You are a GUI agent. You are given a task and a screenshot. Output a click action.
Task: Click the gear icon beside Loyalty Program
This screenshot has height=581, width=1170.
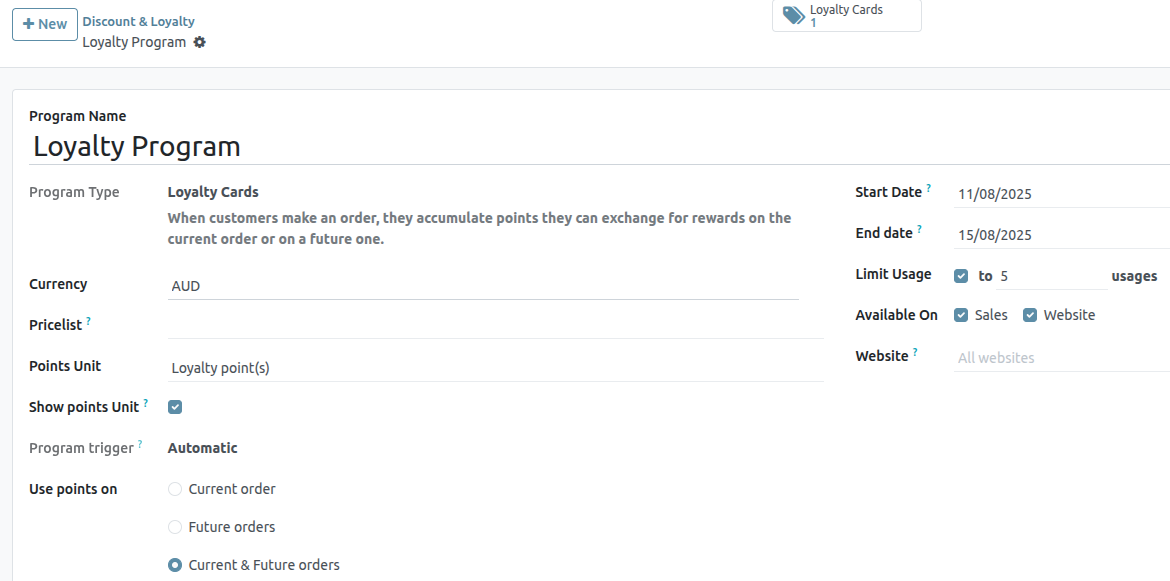(200, 42)
